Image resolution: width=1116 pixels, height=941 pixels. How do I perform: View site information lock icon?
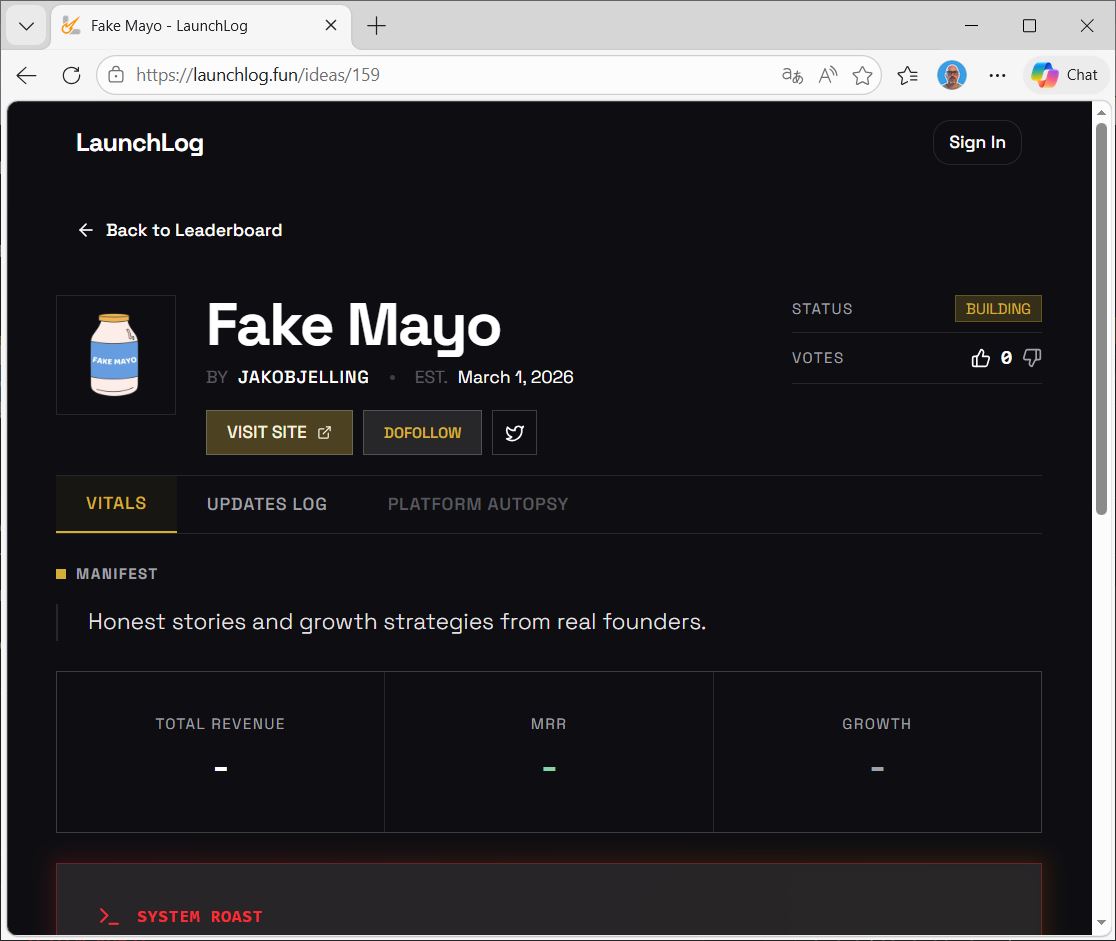(x=116, y=75)
